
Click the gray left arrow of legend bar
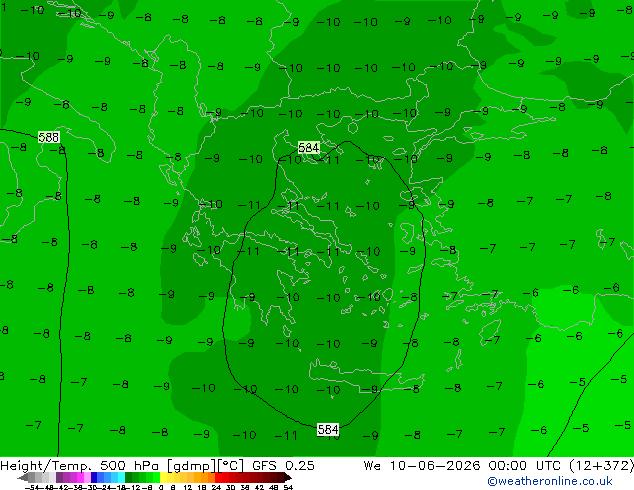pyautogui.click(x=22, y=477)
